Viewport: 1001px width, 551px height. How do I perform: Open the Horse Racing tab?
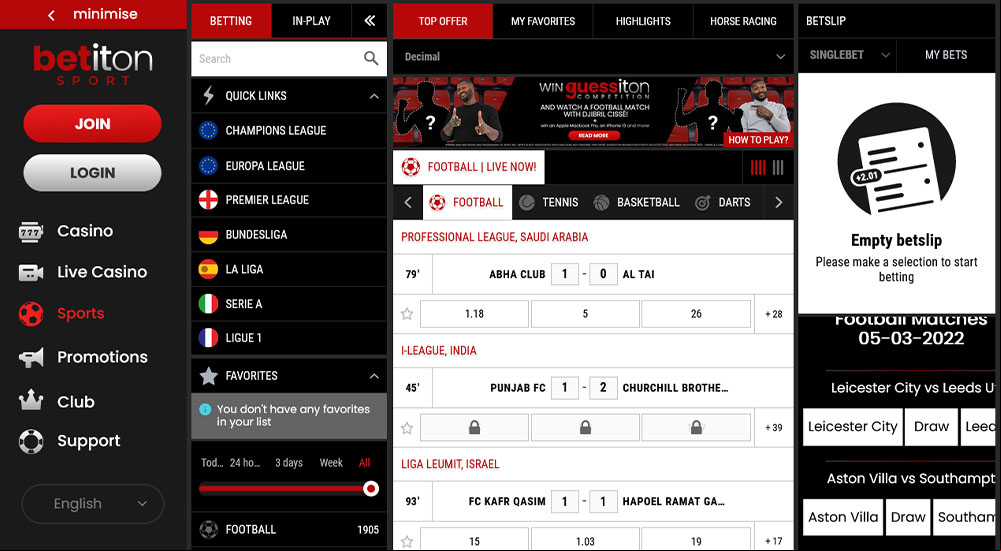coord(743,21)
